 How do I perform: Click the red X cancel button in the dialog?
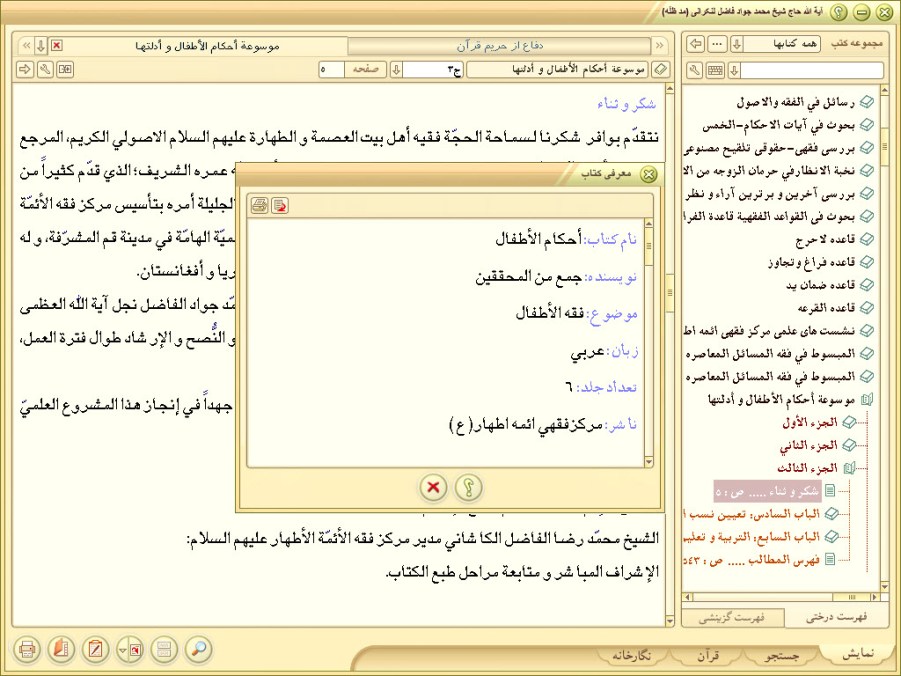[x=432, y=488]
